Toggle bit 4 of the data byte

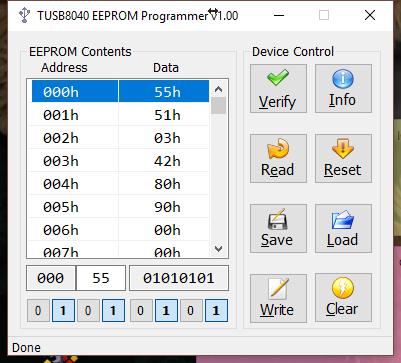[113, 311]
